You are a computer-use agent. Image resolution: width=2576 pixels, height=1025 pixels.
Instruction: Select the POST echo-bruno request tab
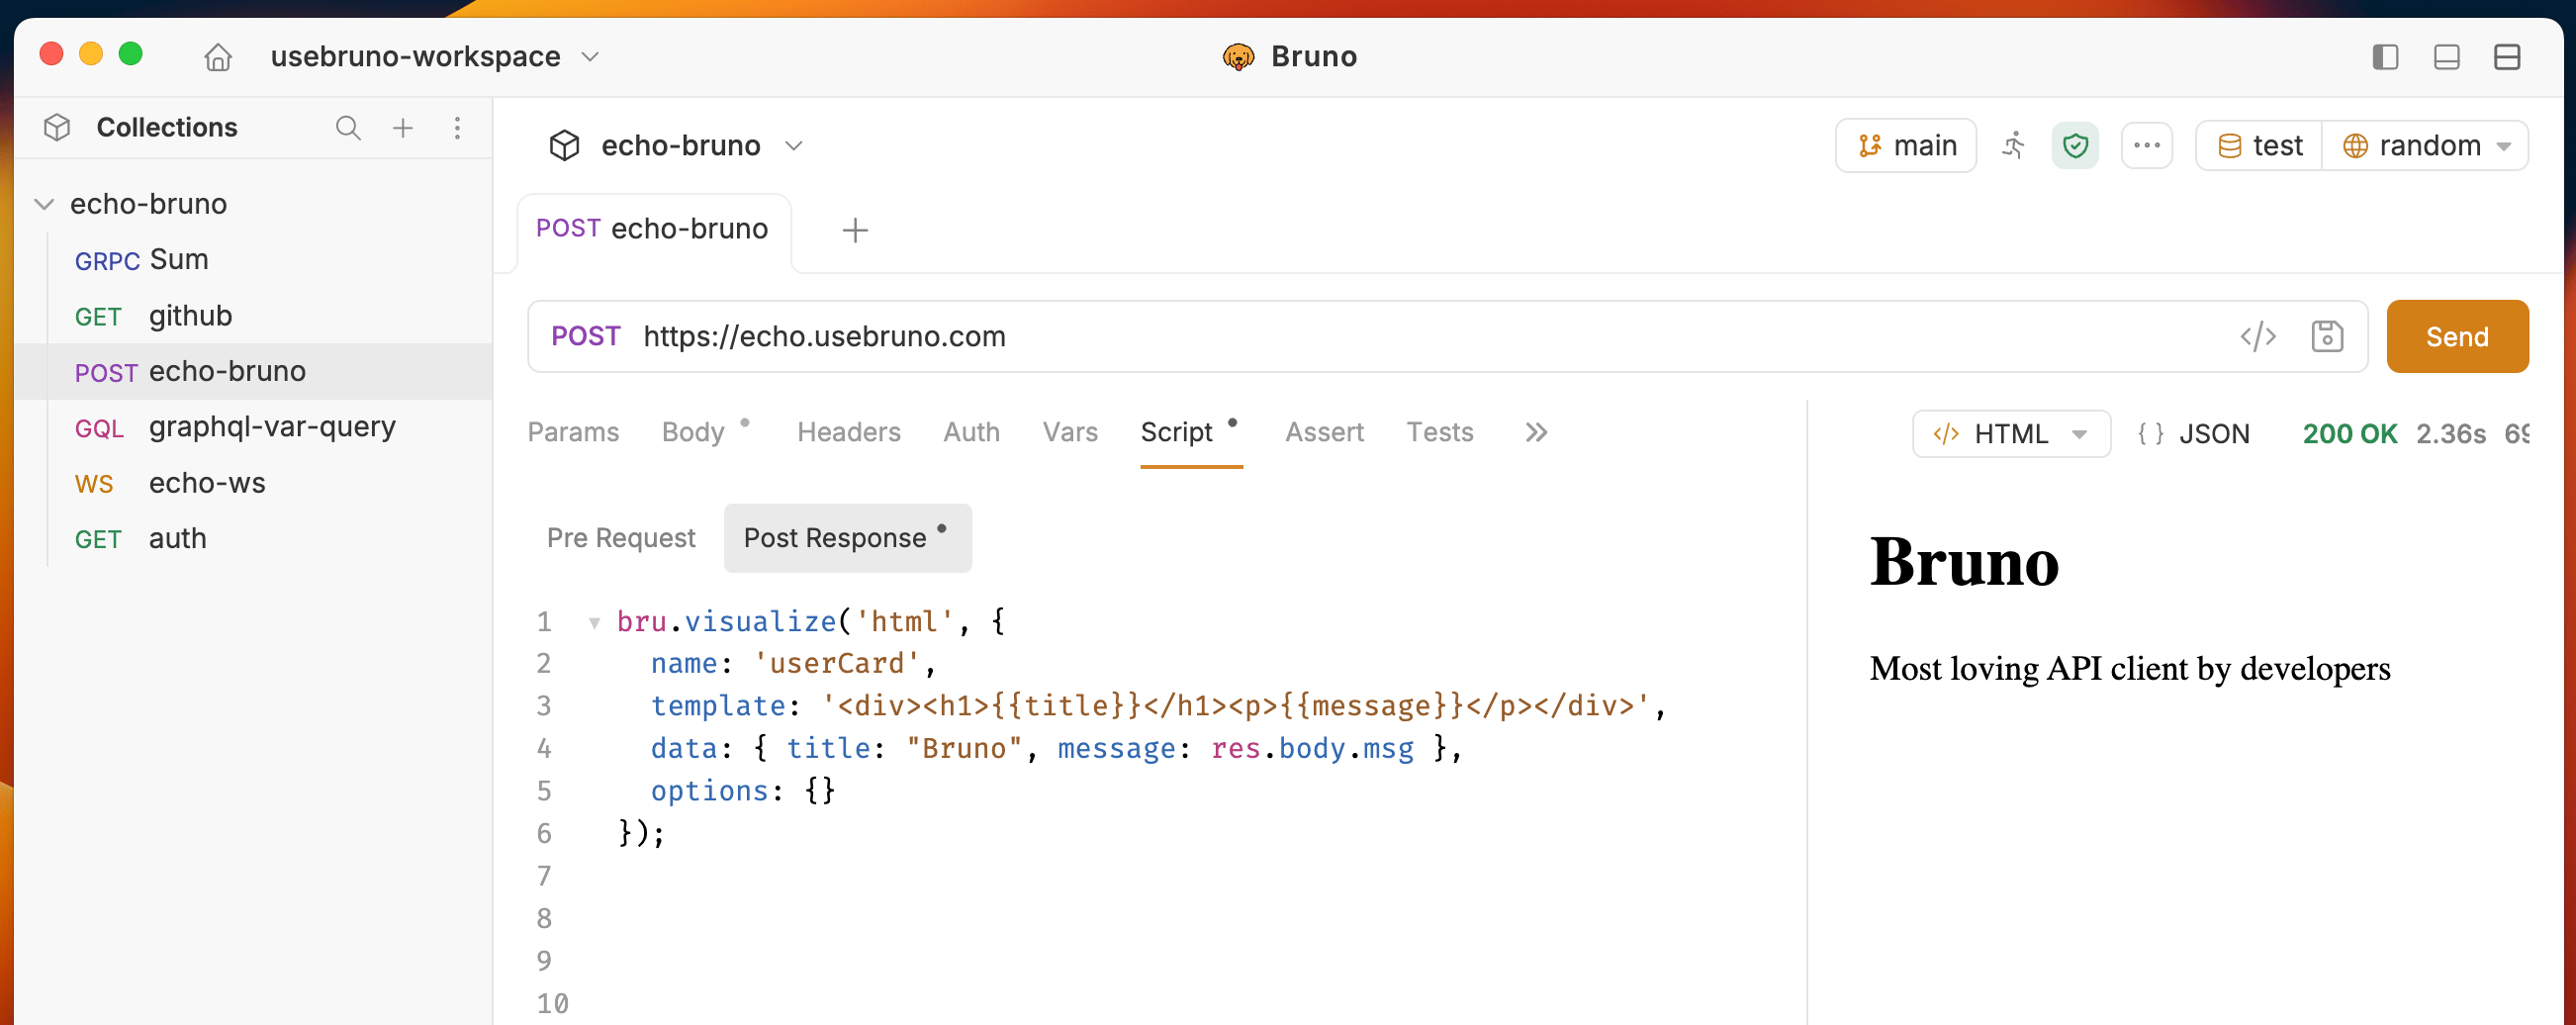[x=653, y=229]
